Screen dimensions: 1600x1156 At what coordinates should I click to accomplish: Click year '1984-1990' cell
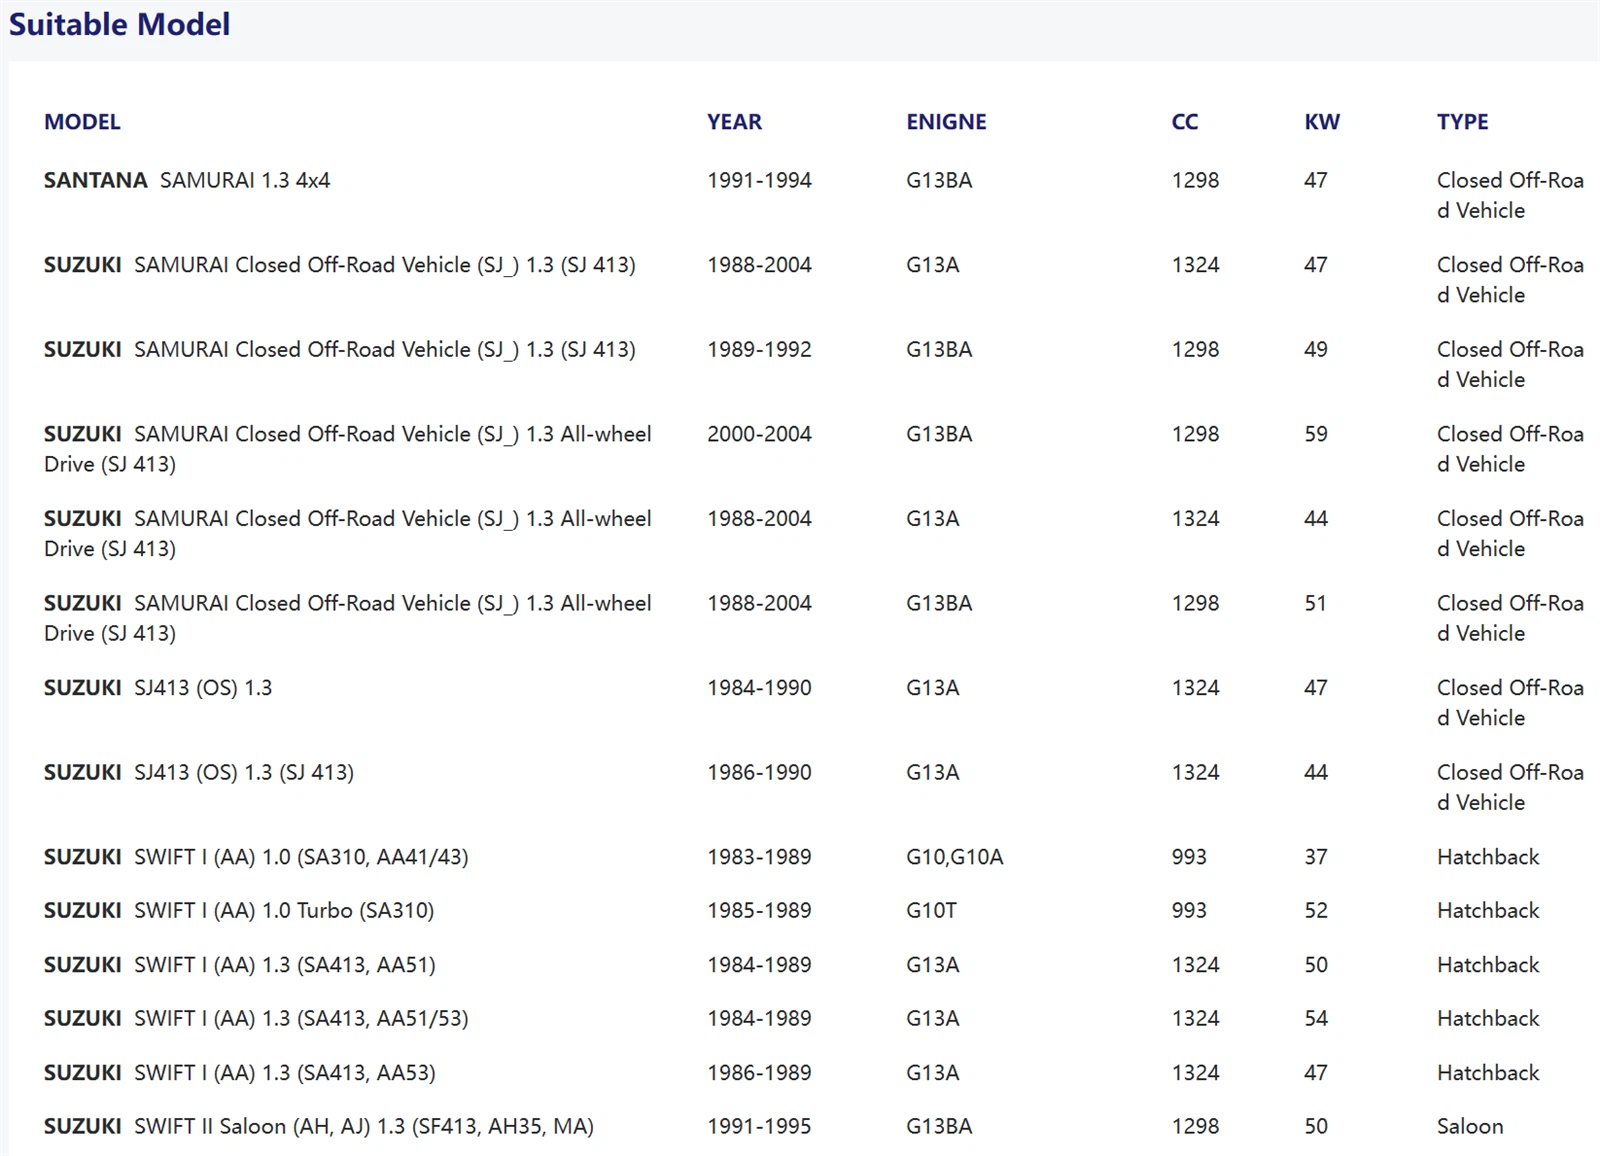point(759,688)
